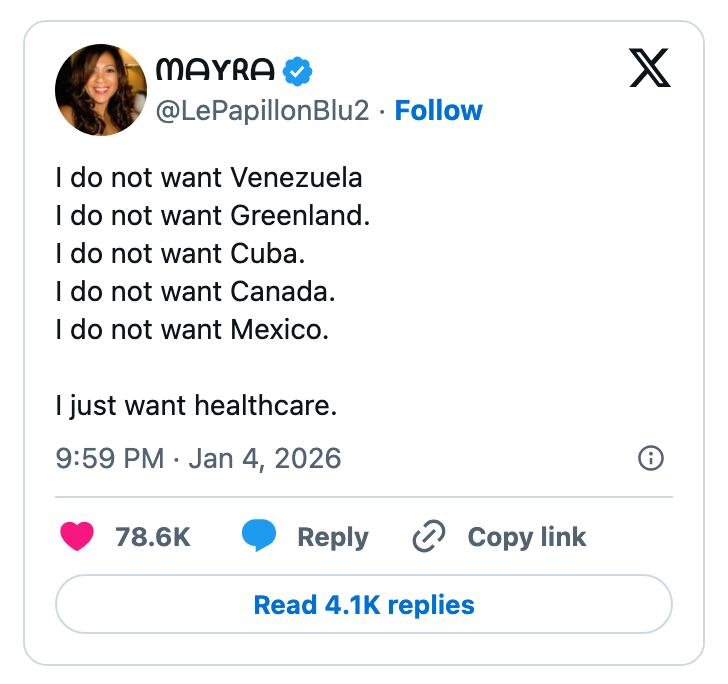Viewport: 728px width, 684px height.
Task: Click the MAYRA display name
Action: point(215,70)
